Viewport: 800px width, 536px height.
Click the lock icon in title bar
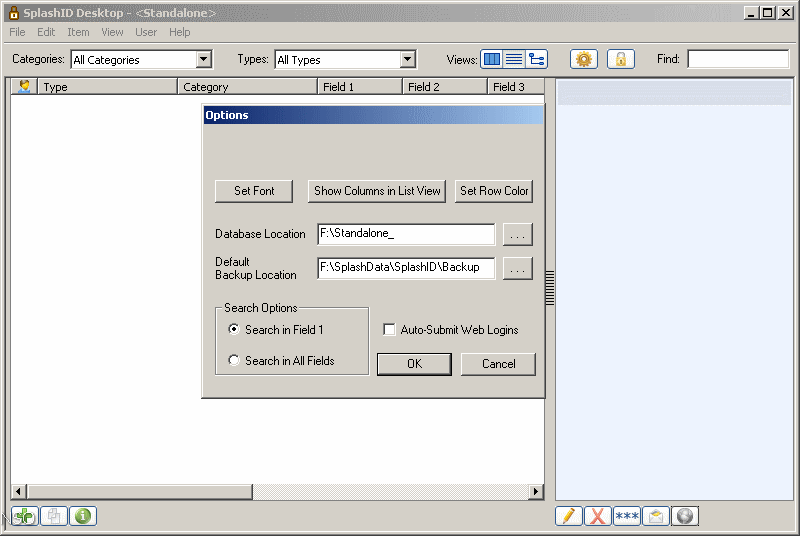click(x=14, y=13)
